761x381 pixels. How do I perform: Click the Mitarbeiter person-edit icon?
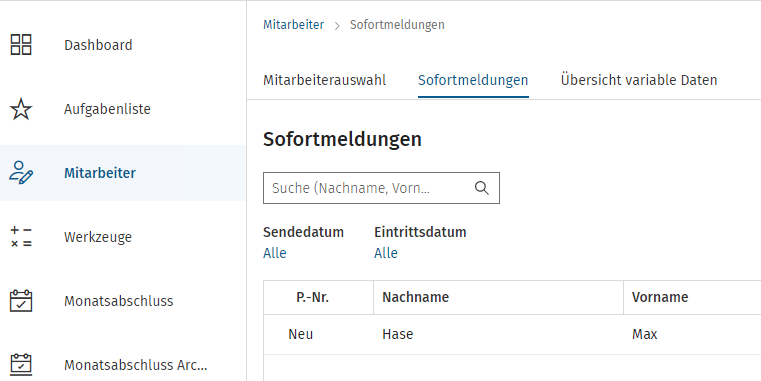click(x=21, y=173)
